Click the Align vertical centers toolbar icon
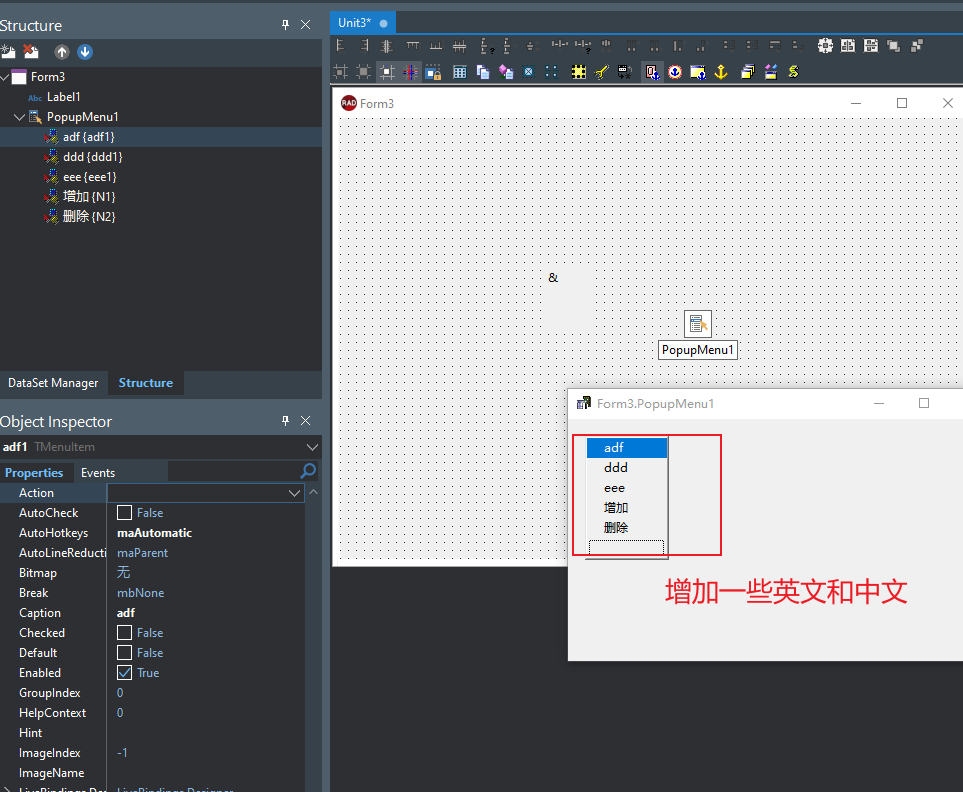This screenshot has height=792, width=963. (459, 45)
